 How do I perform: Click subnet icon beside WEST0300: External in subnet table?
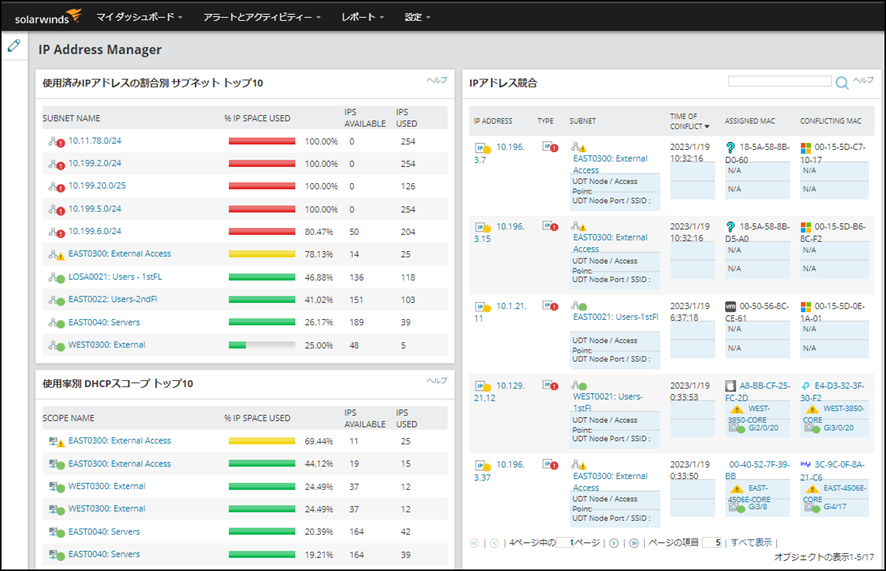tap(56, 345)
